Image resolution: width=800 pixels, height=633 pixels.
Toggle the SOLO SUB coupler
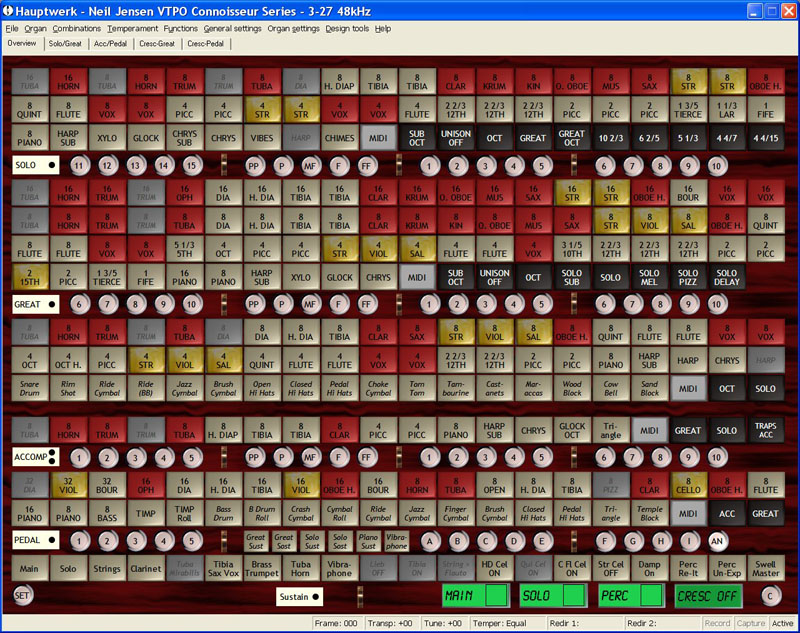(x=571, y=277)
